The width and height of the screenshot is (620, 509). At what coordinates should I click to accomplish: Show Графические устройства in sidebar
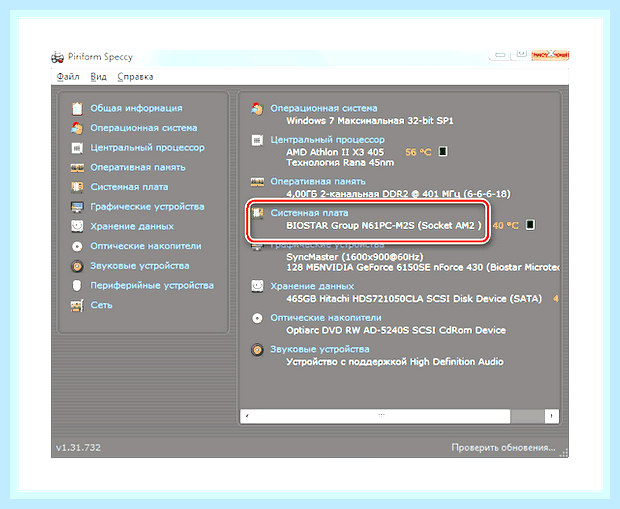[x=147, y=207]
